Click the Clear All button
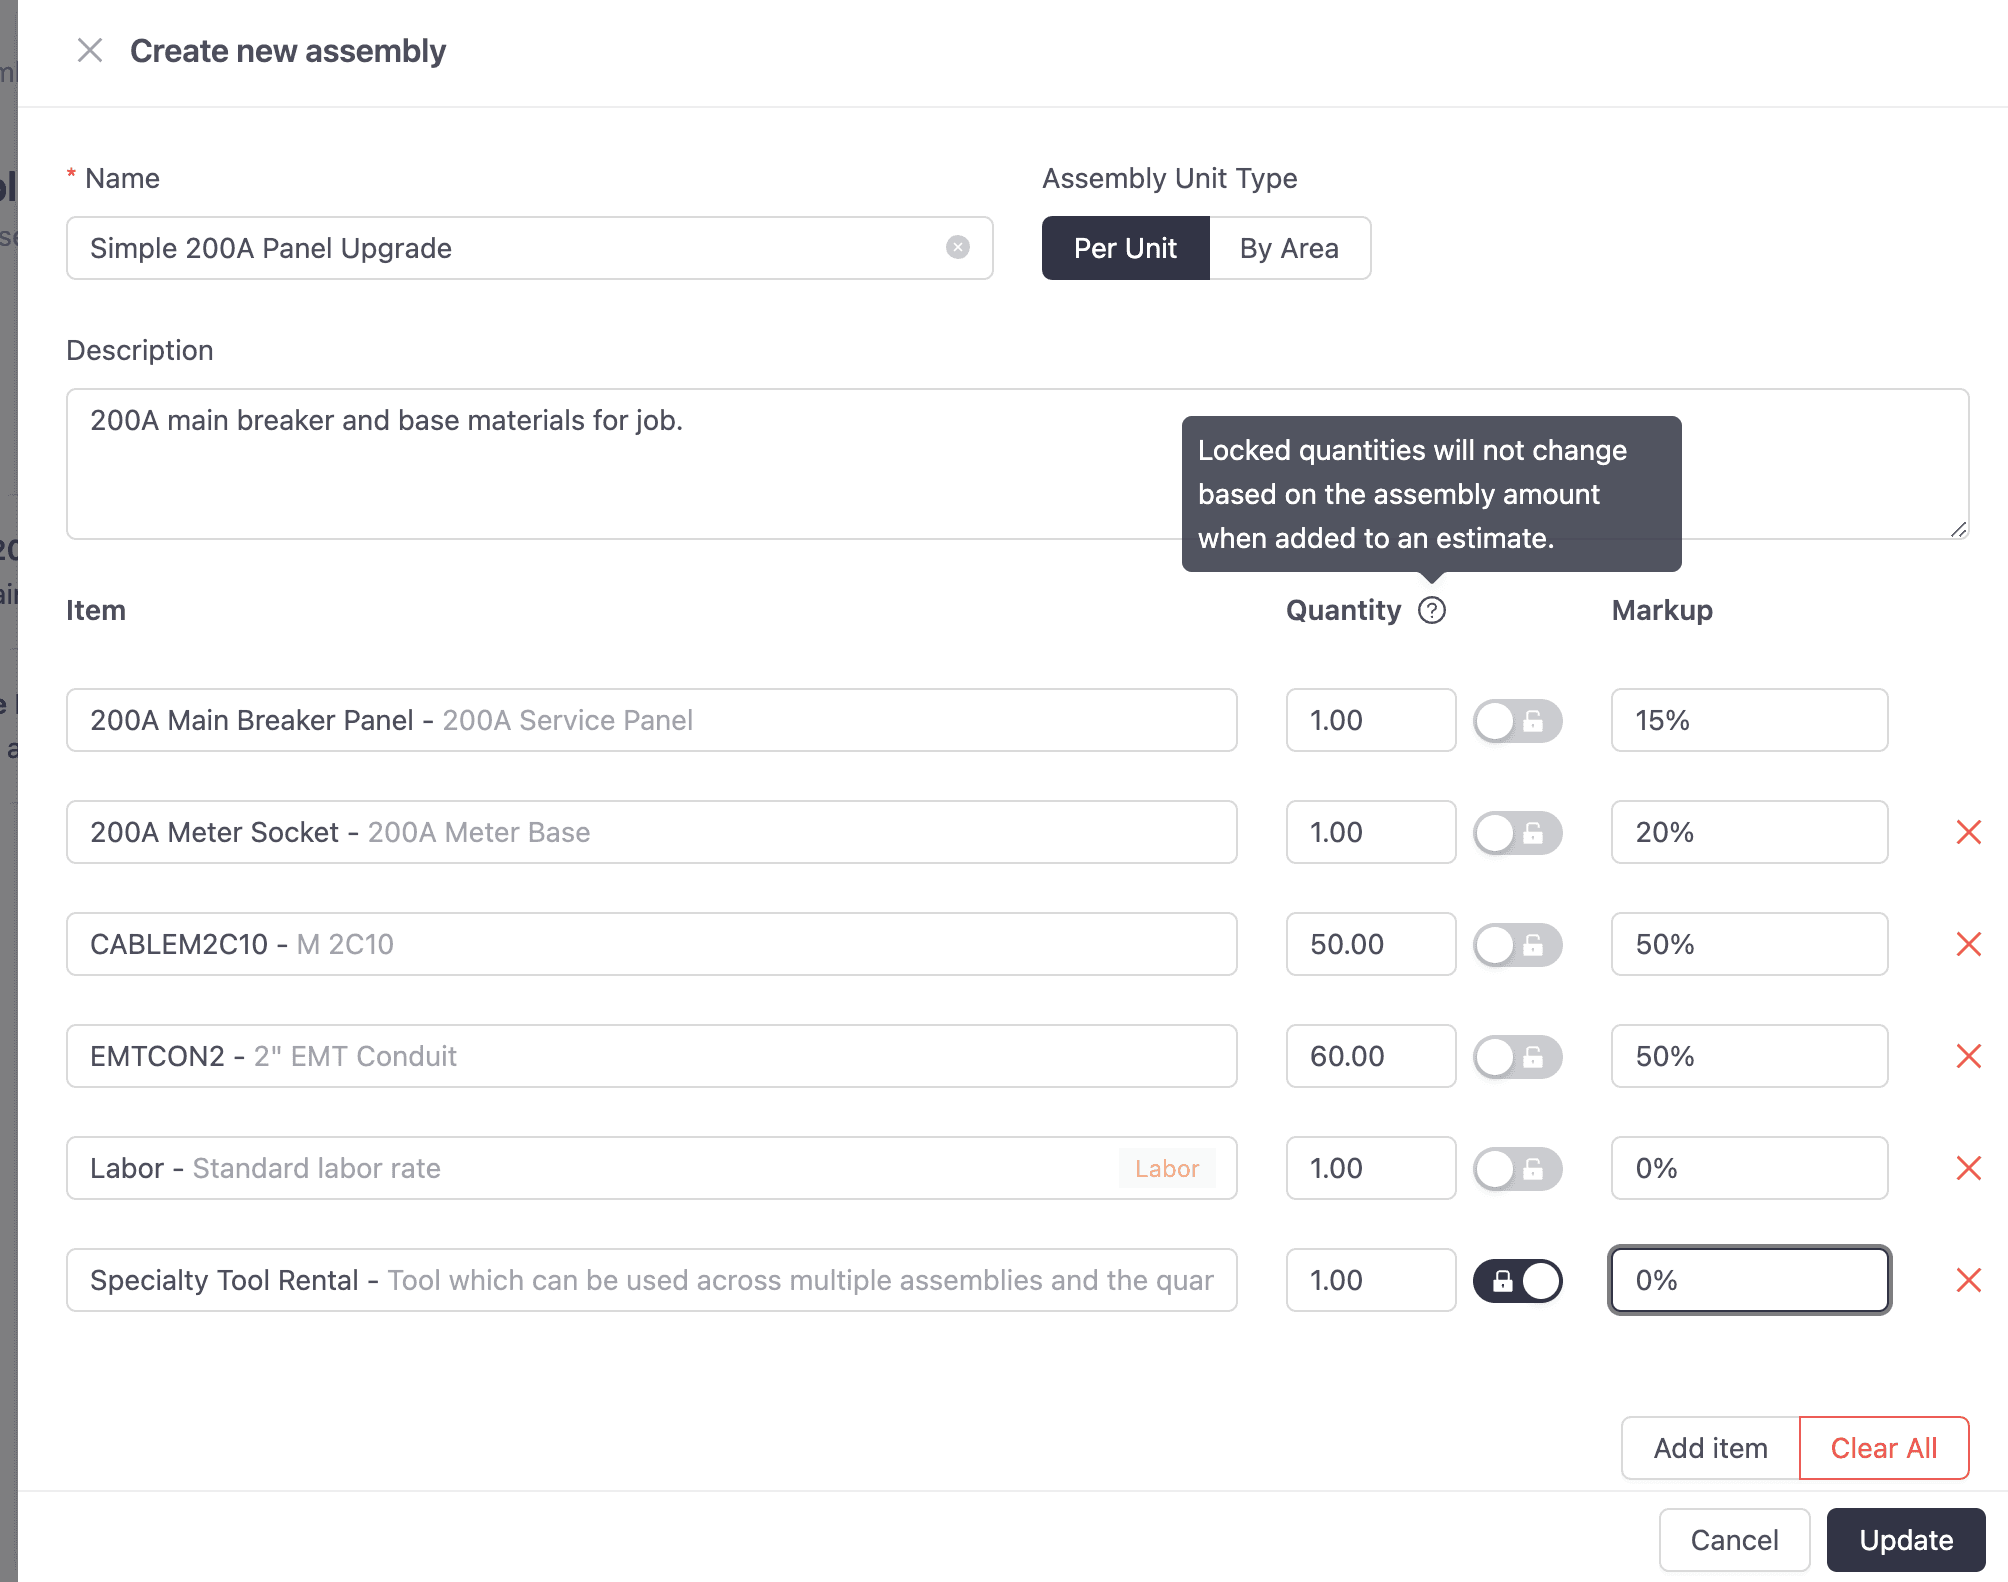 coord(1883,1448)
